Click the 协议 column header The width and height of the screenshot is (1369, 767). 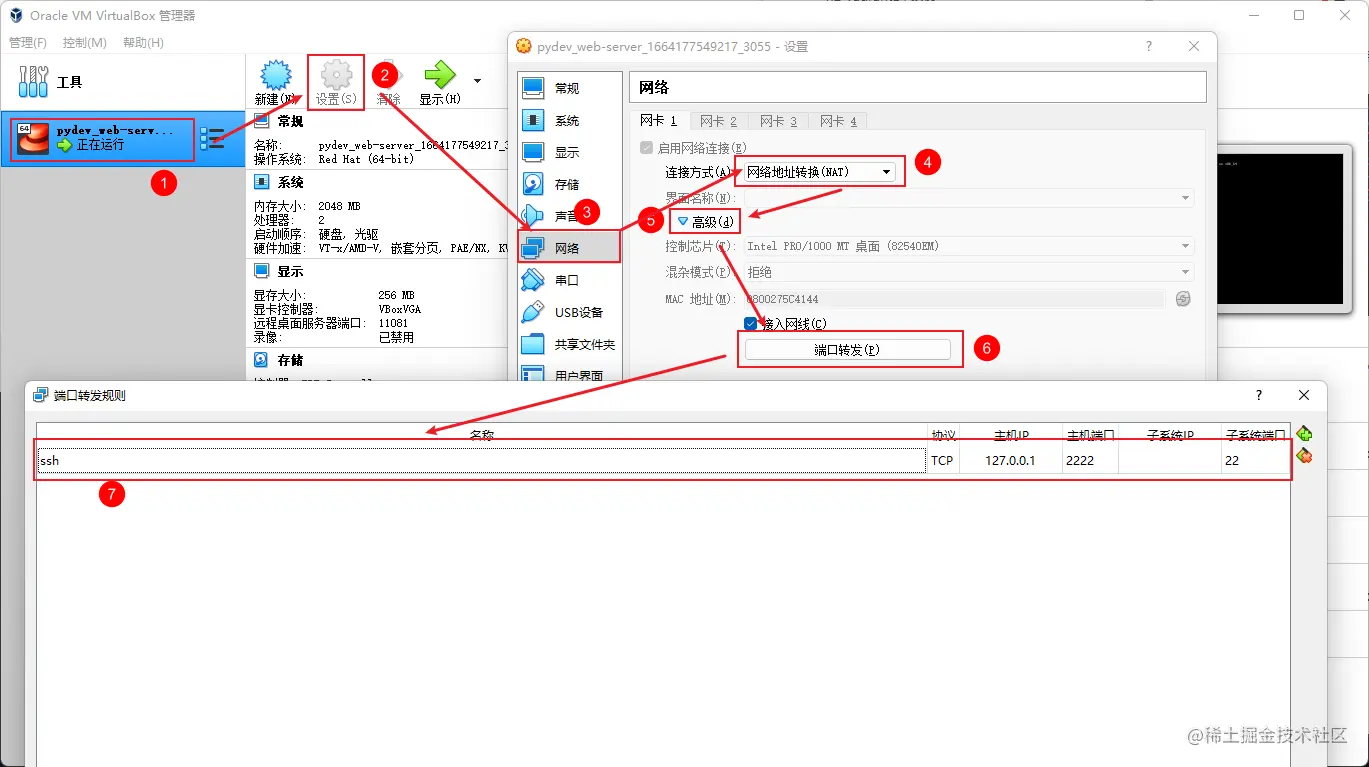[x=943, y=435]
